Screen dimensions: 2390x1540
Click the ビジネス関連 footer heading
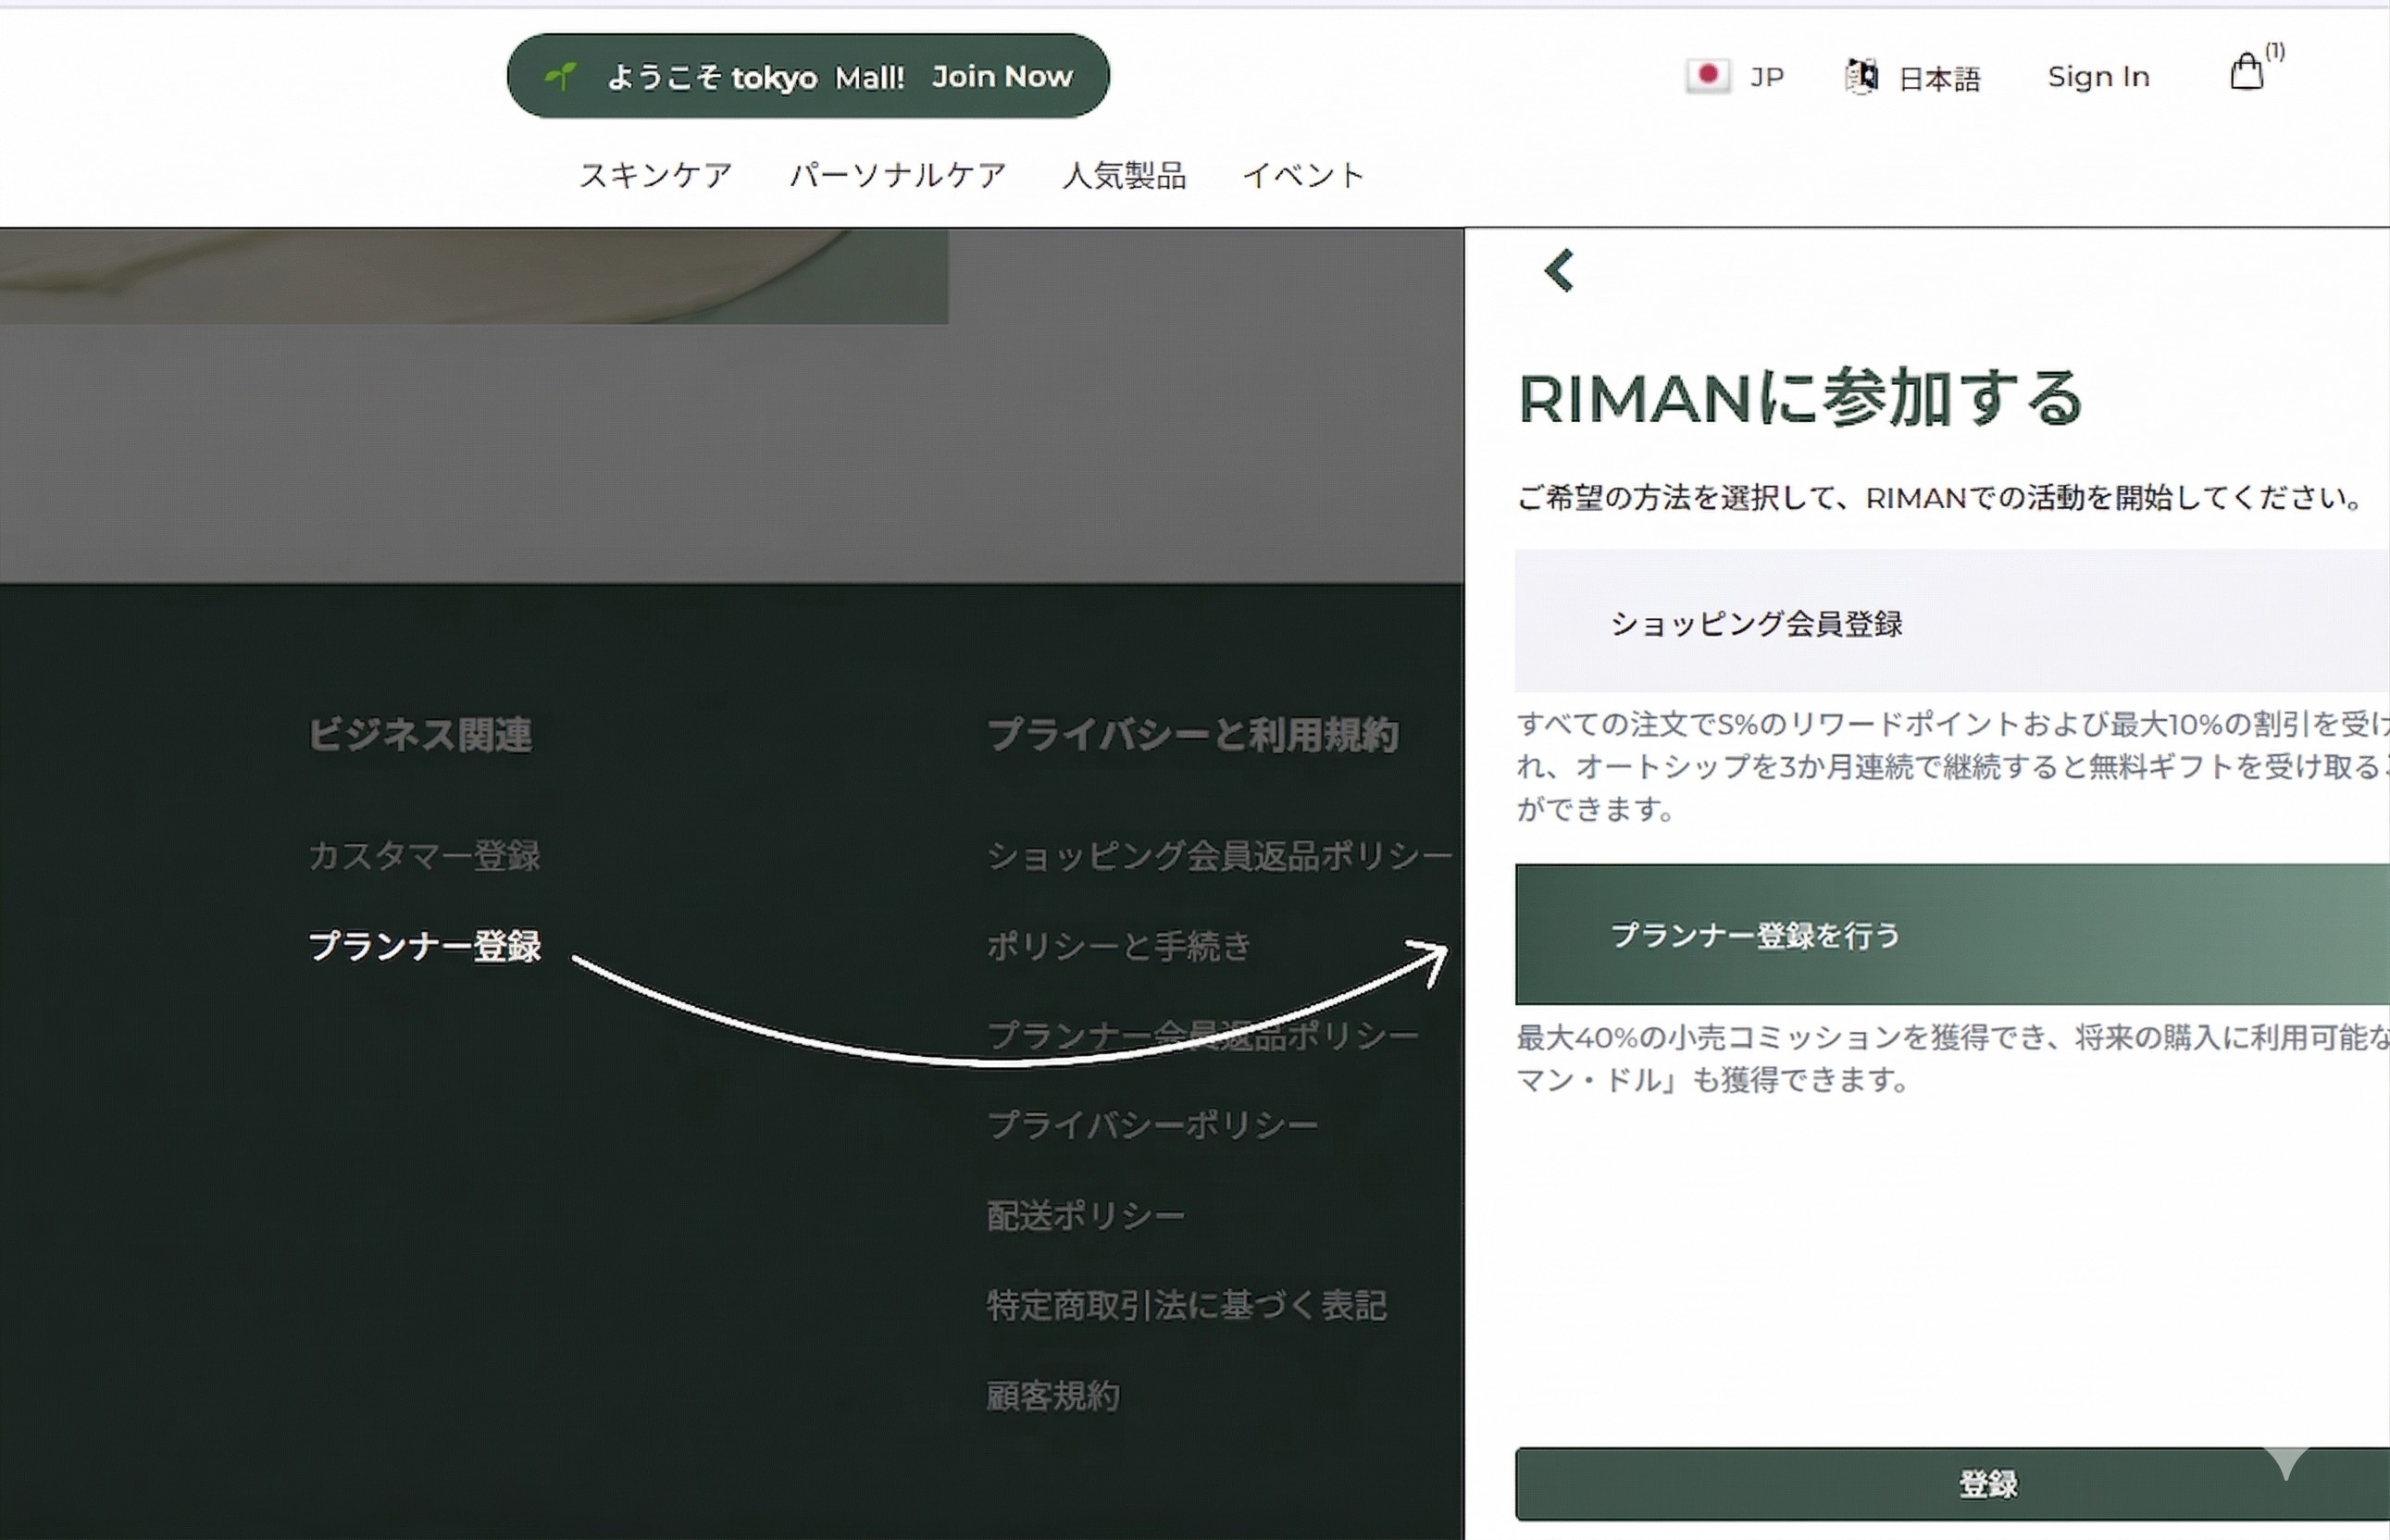[420, 735]
